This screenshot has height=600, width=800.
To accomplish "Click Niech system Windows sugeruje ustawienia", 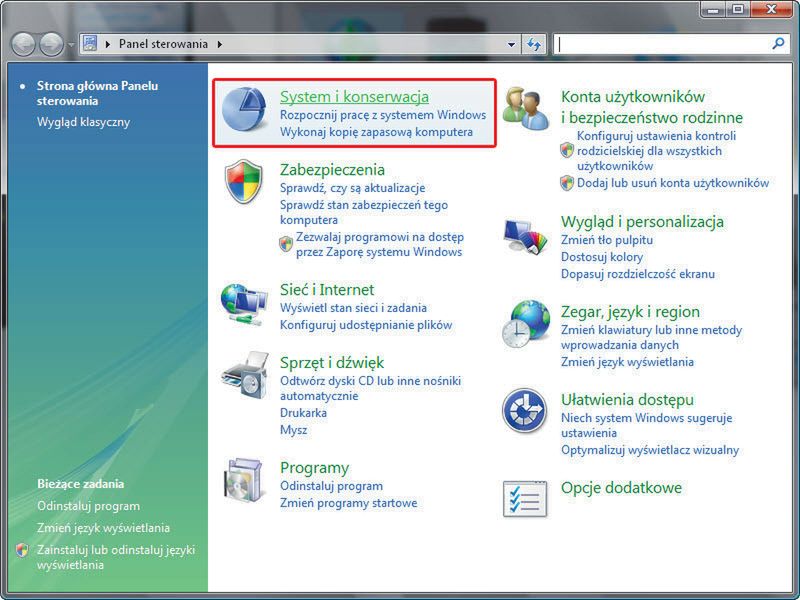I will tap(646, 425).
